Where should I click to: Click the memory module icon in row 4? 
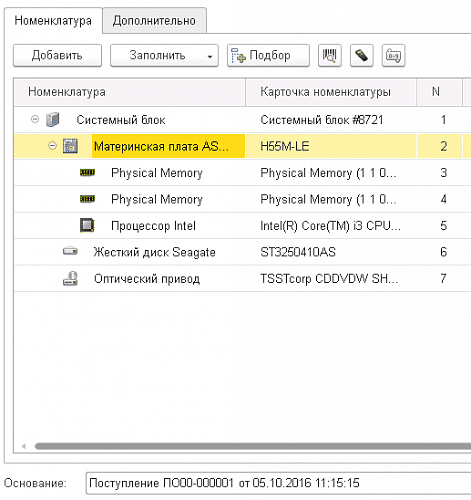[87, 199]
